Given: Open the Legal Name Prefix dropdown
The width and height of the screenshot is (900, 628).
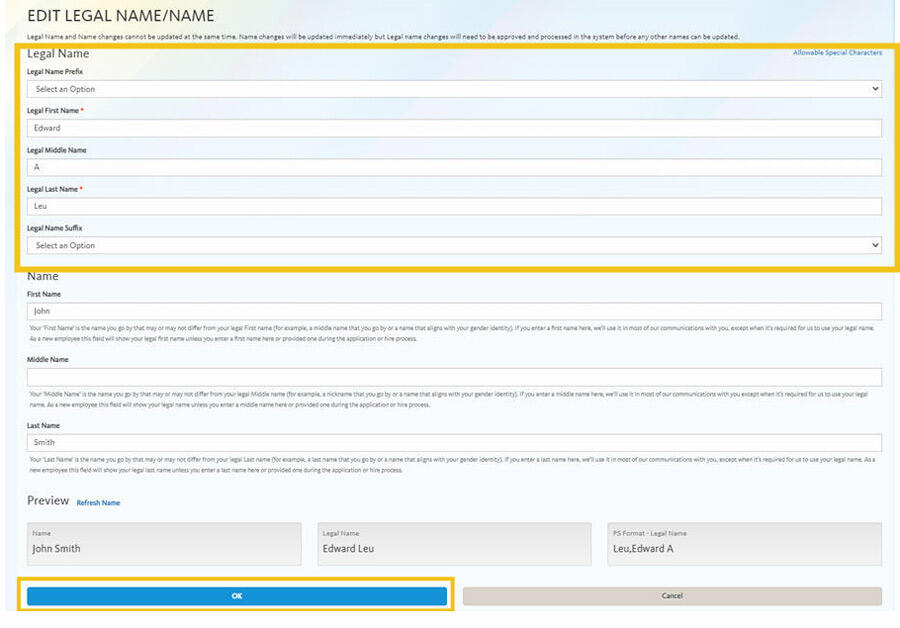Looking at the screenshot, I should pos(450,89).
